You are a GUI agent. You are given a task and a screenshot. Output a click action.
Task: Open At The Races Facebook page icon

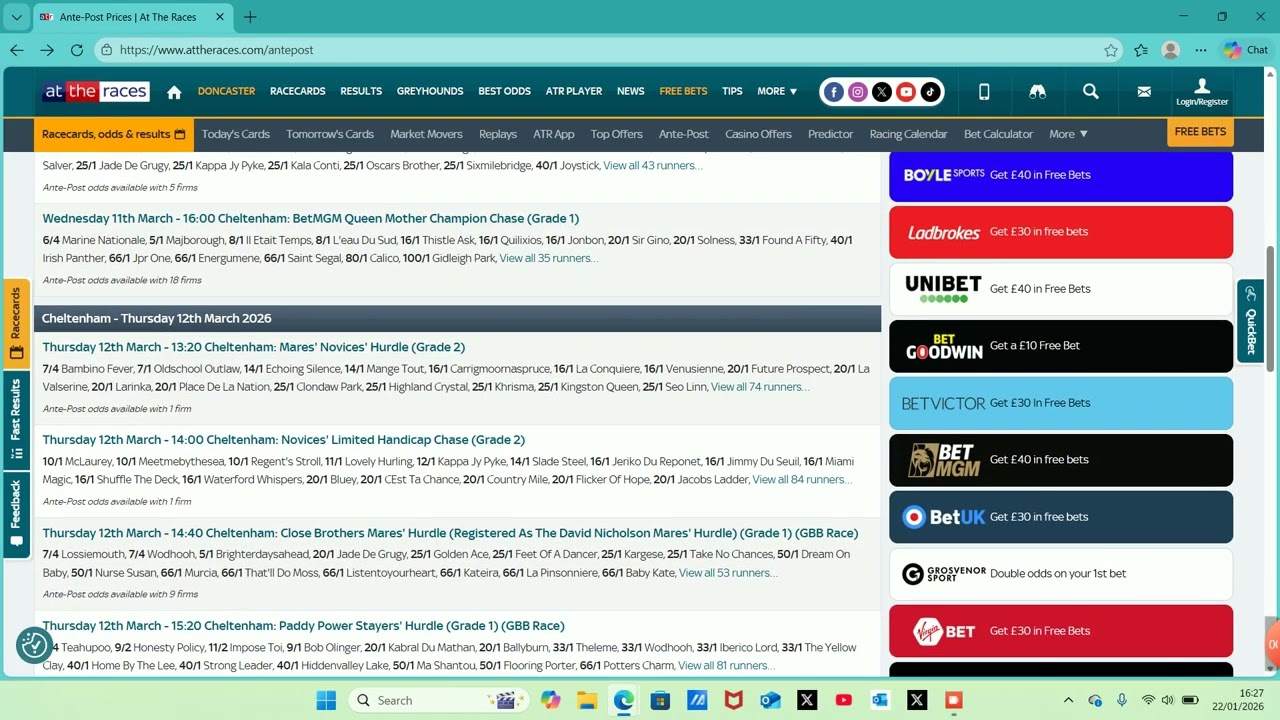tap(834, 92)
